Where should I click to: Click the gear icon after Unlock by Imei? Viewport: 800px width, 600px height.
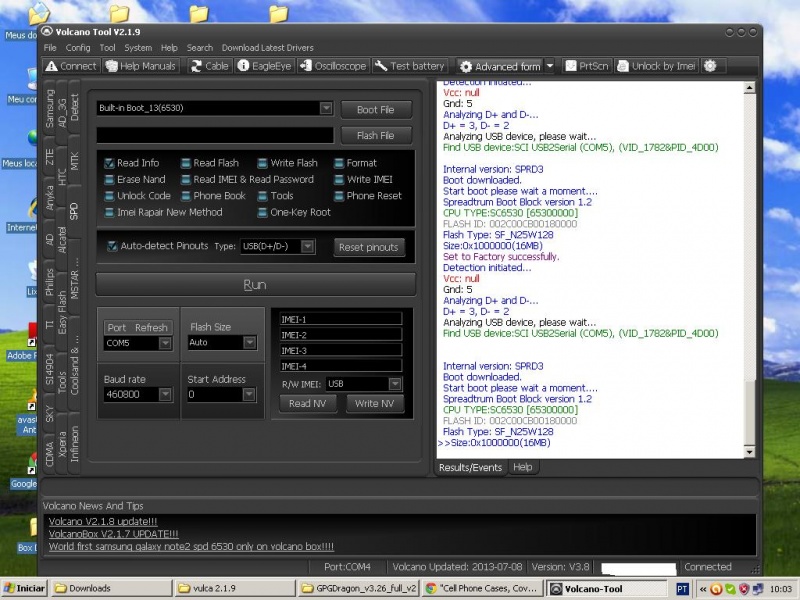pos(710,66)
